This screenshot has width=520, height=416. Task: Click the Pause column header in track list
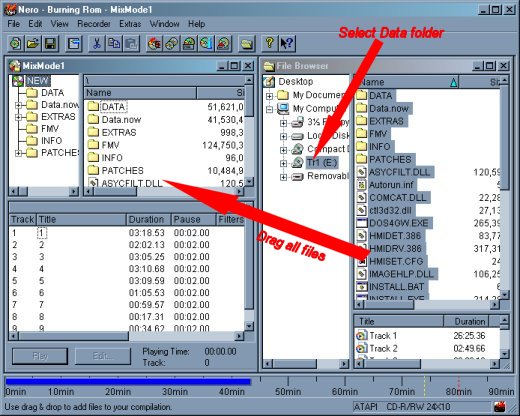pos(193,220)
